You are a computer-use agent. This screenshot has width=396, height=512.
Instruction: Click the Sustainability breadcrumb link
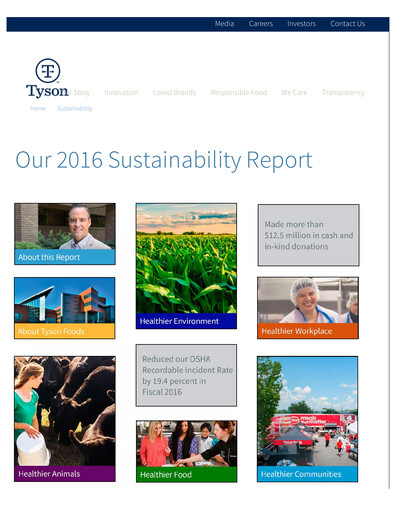[x=75, y=108]
